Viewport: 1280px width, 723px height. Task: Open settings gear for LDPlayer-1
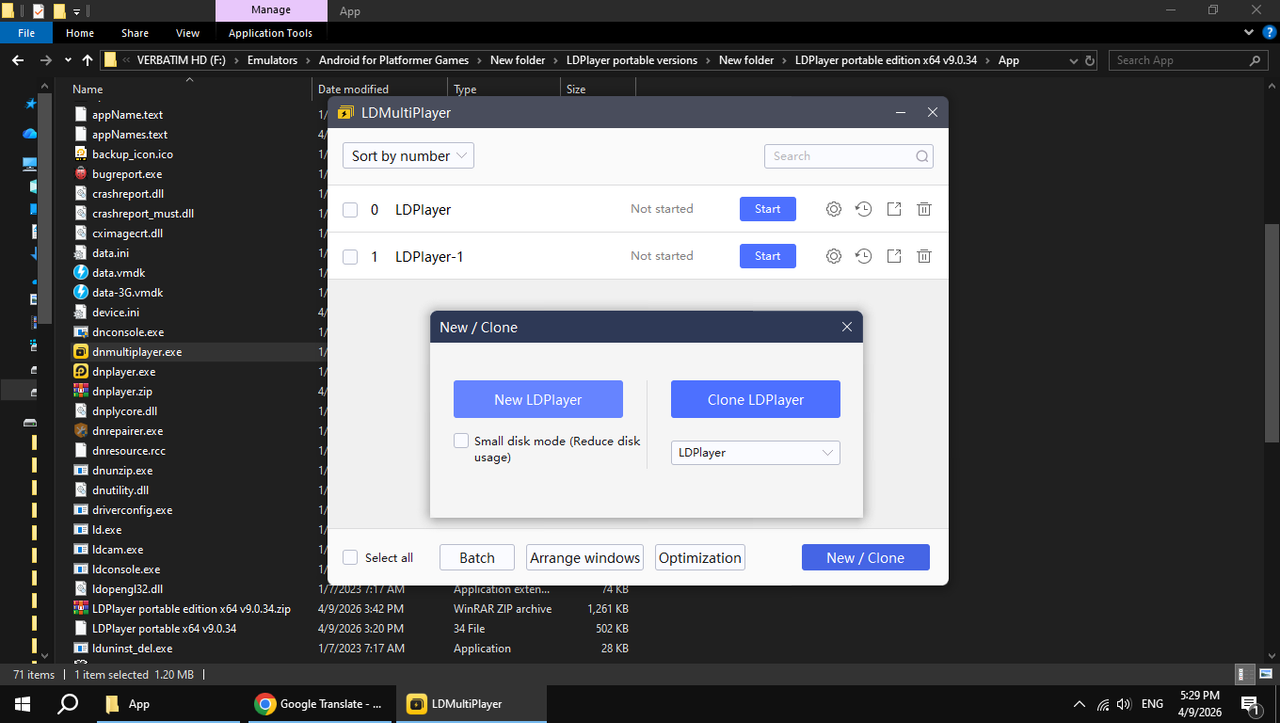tap(833, 256)
